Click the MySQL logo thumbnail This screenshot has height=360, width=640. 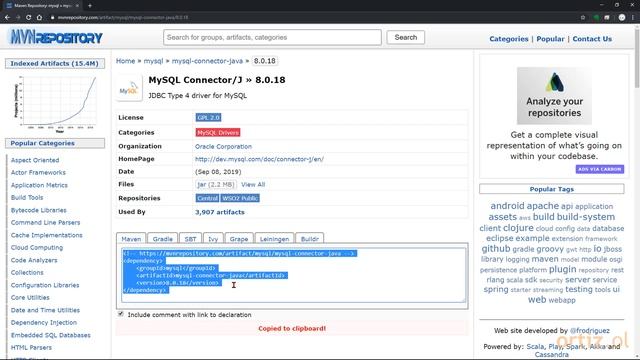point(129,88)
